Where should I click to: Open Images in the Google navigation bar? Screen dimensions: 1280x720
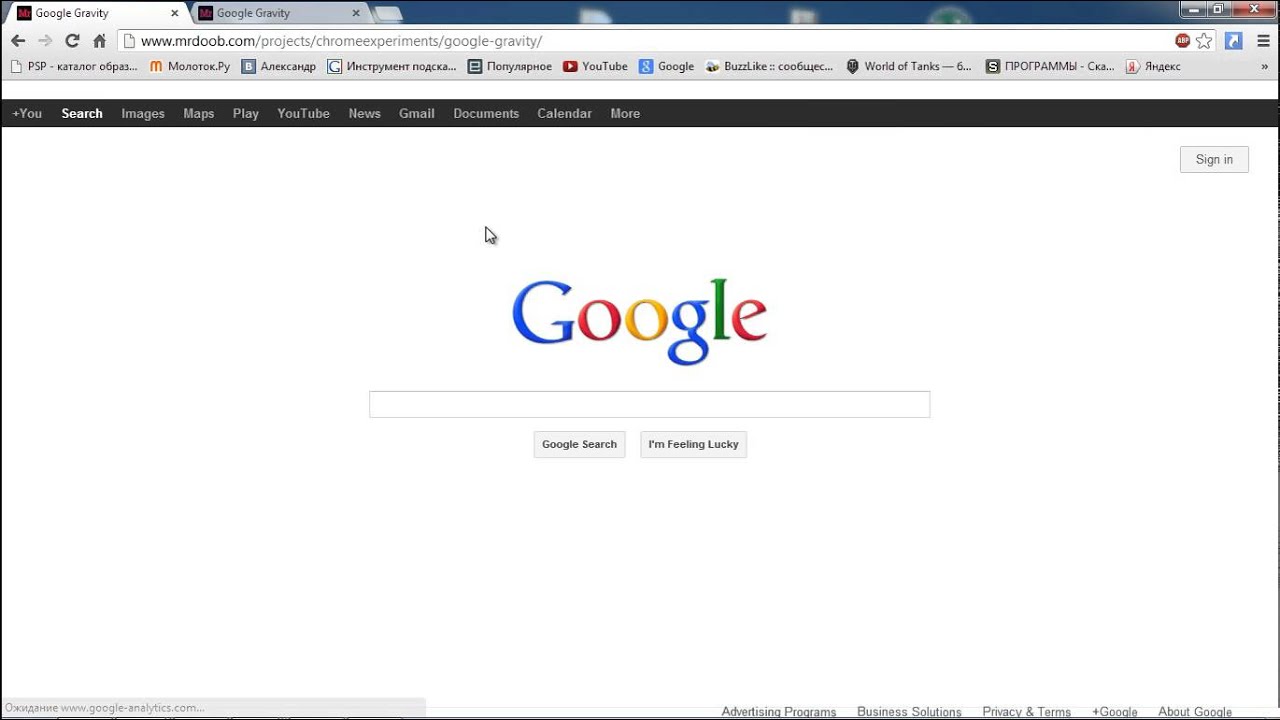coord(143,113)
